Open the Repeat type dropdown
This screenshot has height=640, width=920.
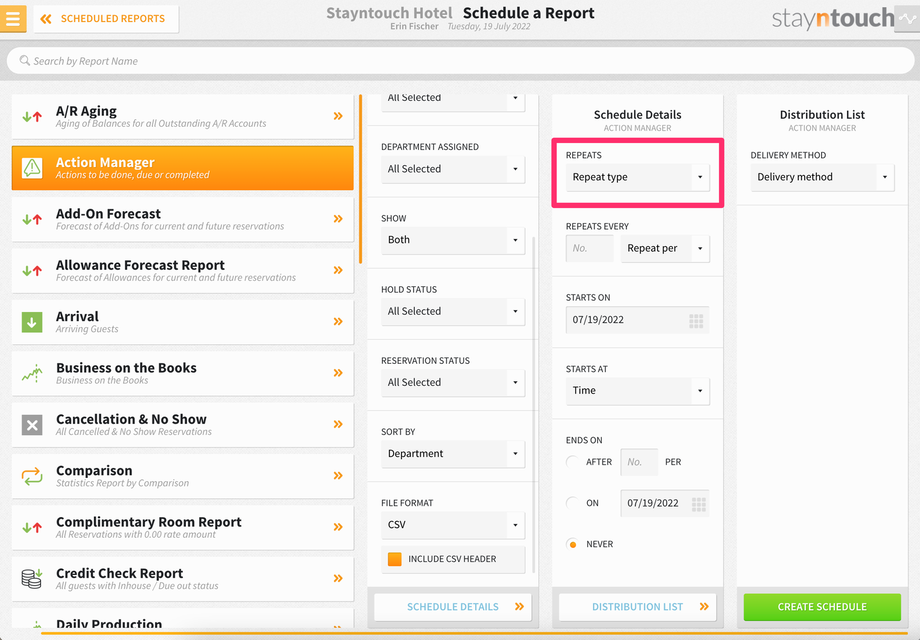pyautogui.click(x=638, y=177)
